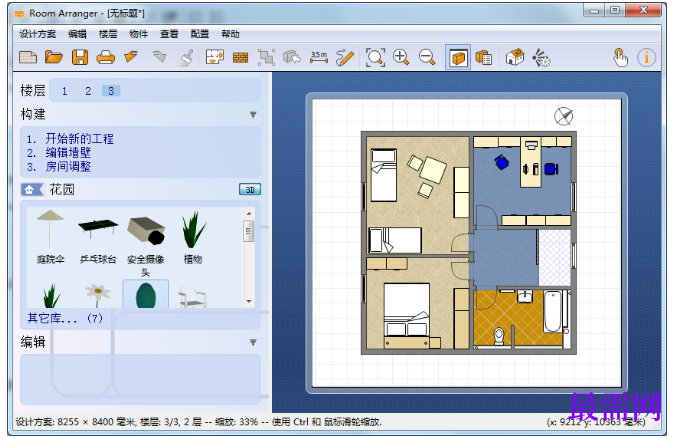Collapse the 构建 panel arrow

[x=253, y=115]
